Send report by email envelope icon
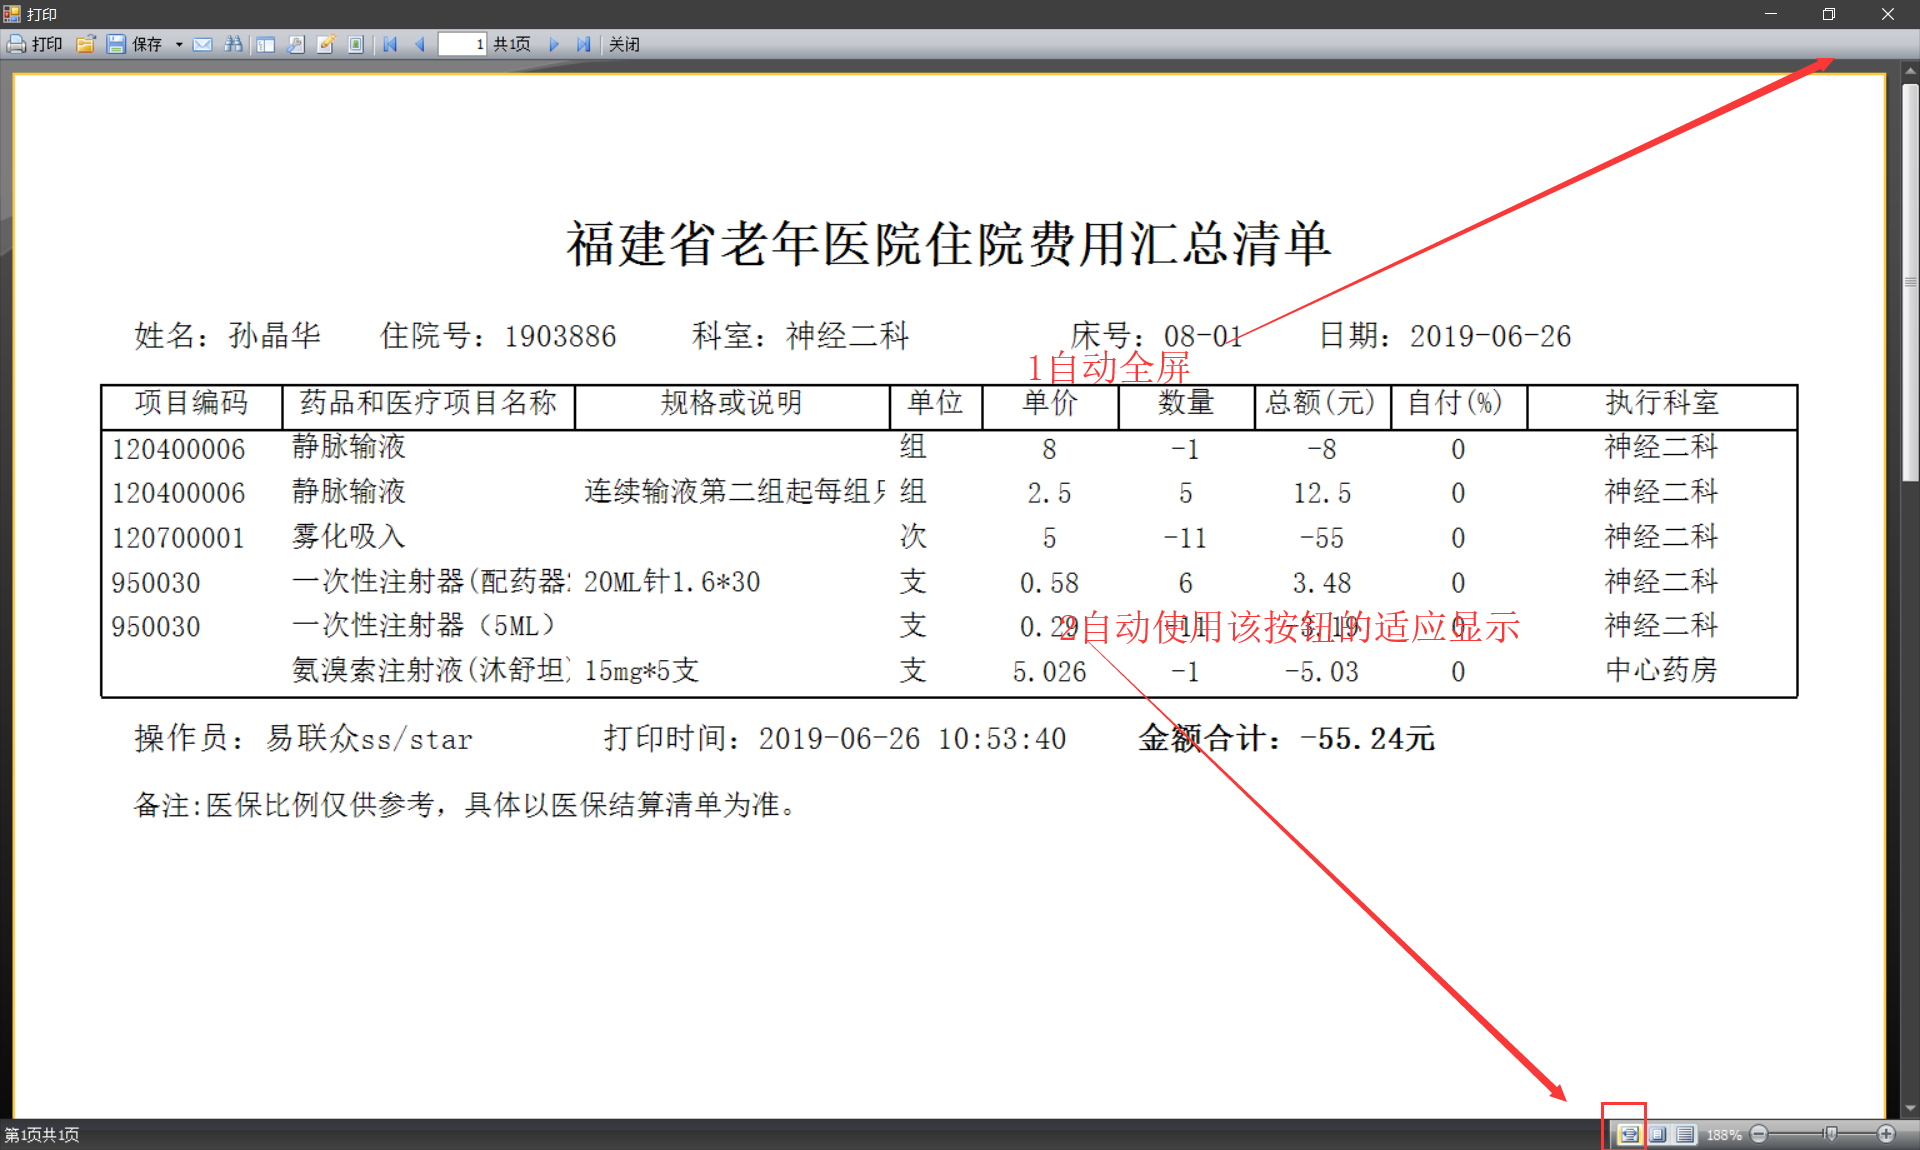Screen dimensions: 1920x1150 click(x=203, y=44)
